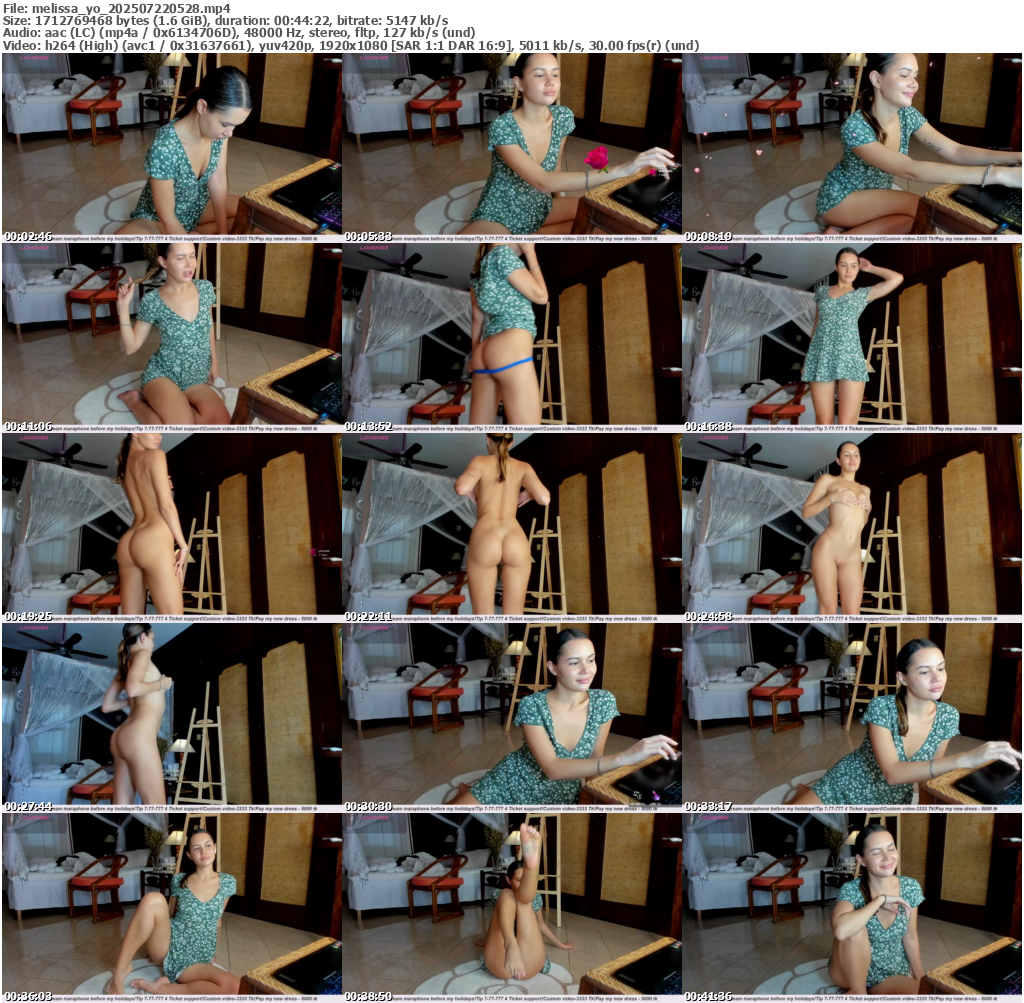Click the Video stream details line
This screenshot has width=1024, height=1003.
(x=350, y=45)
